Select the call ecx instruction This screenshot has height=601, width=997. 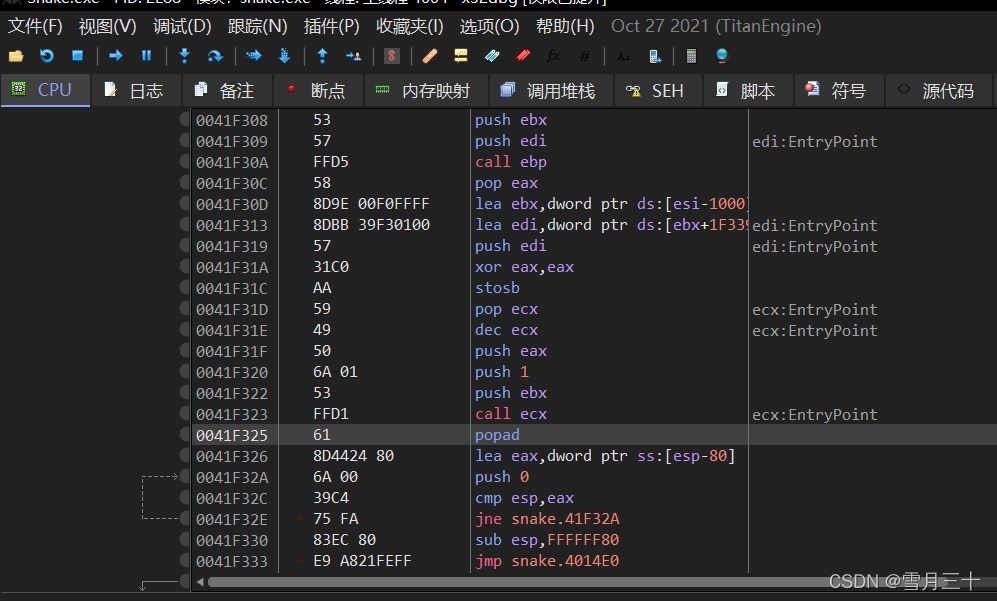point(511,414)
